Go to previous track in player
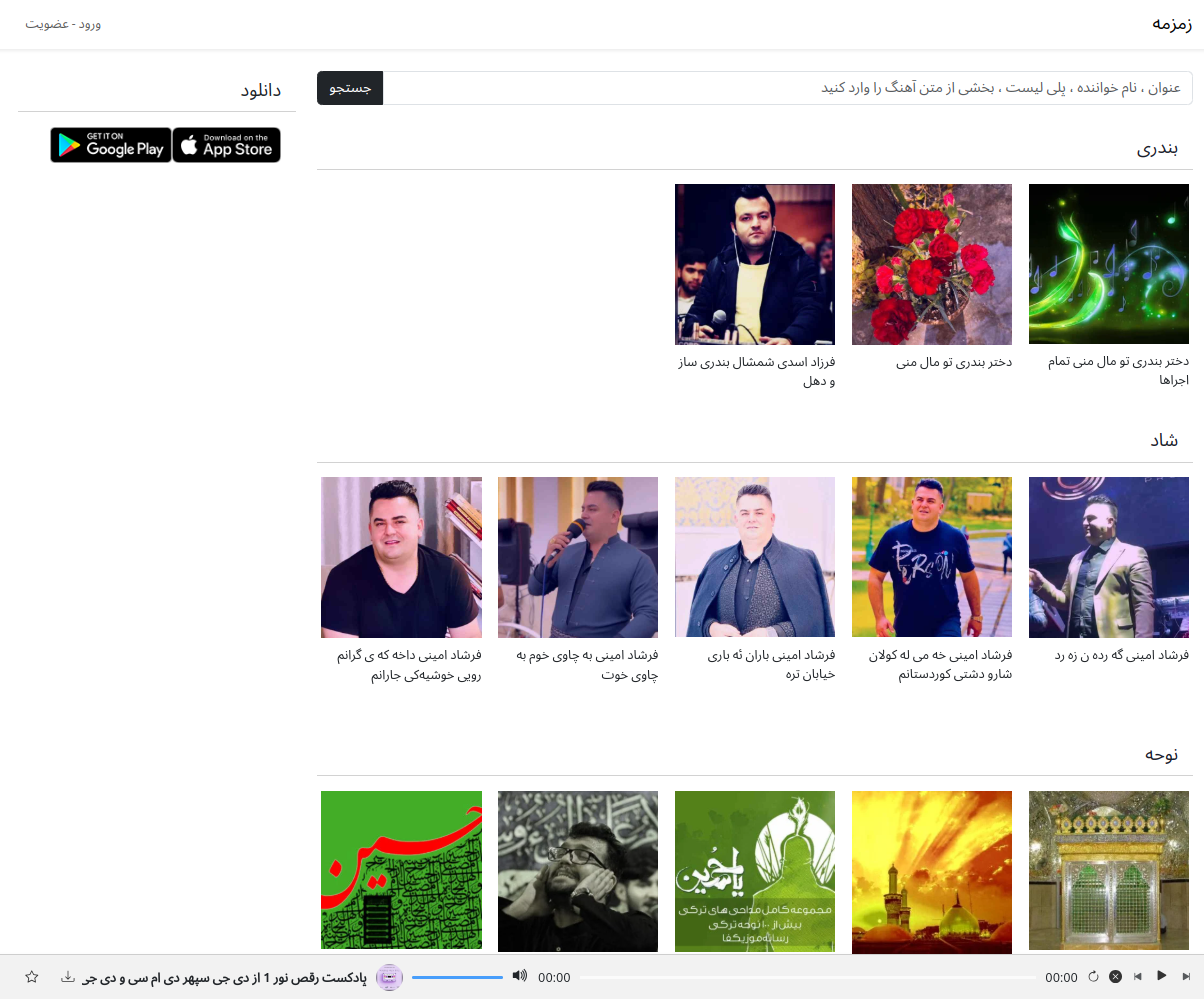This screenshot has width=1204, height=999. coord(1137,977)
